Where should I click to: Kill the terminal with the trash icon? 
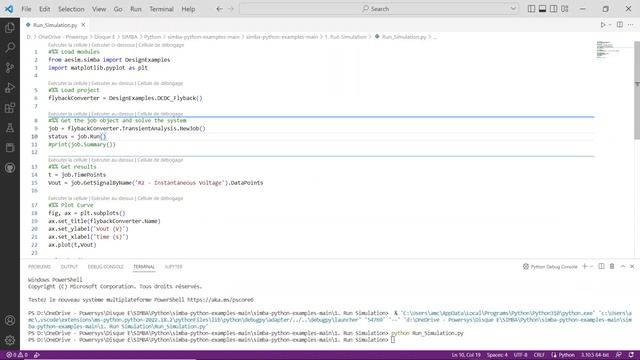612,267
